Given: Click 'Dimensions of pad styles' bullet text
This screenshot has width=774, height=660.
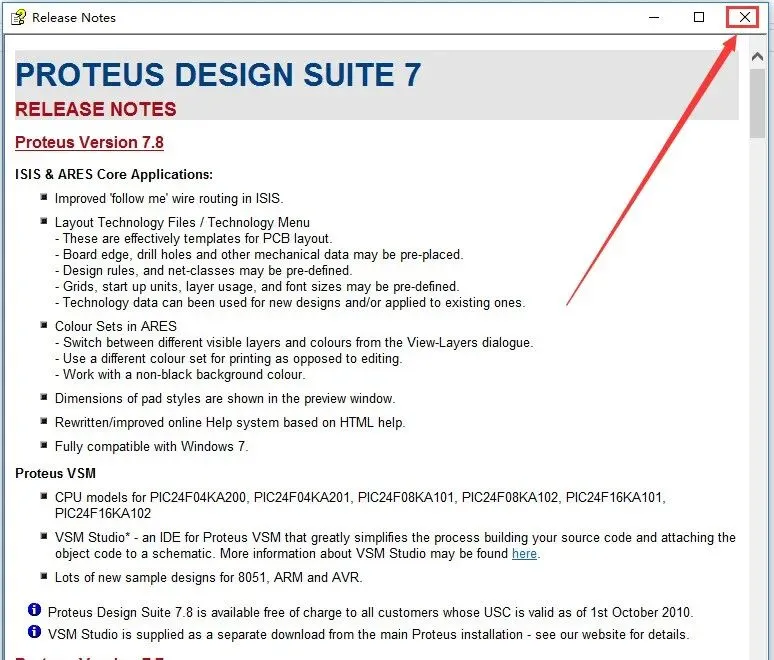Looking at the screenshot, I should pyautogui.click(x=225, y=398).
